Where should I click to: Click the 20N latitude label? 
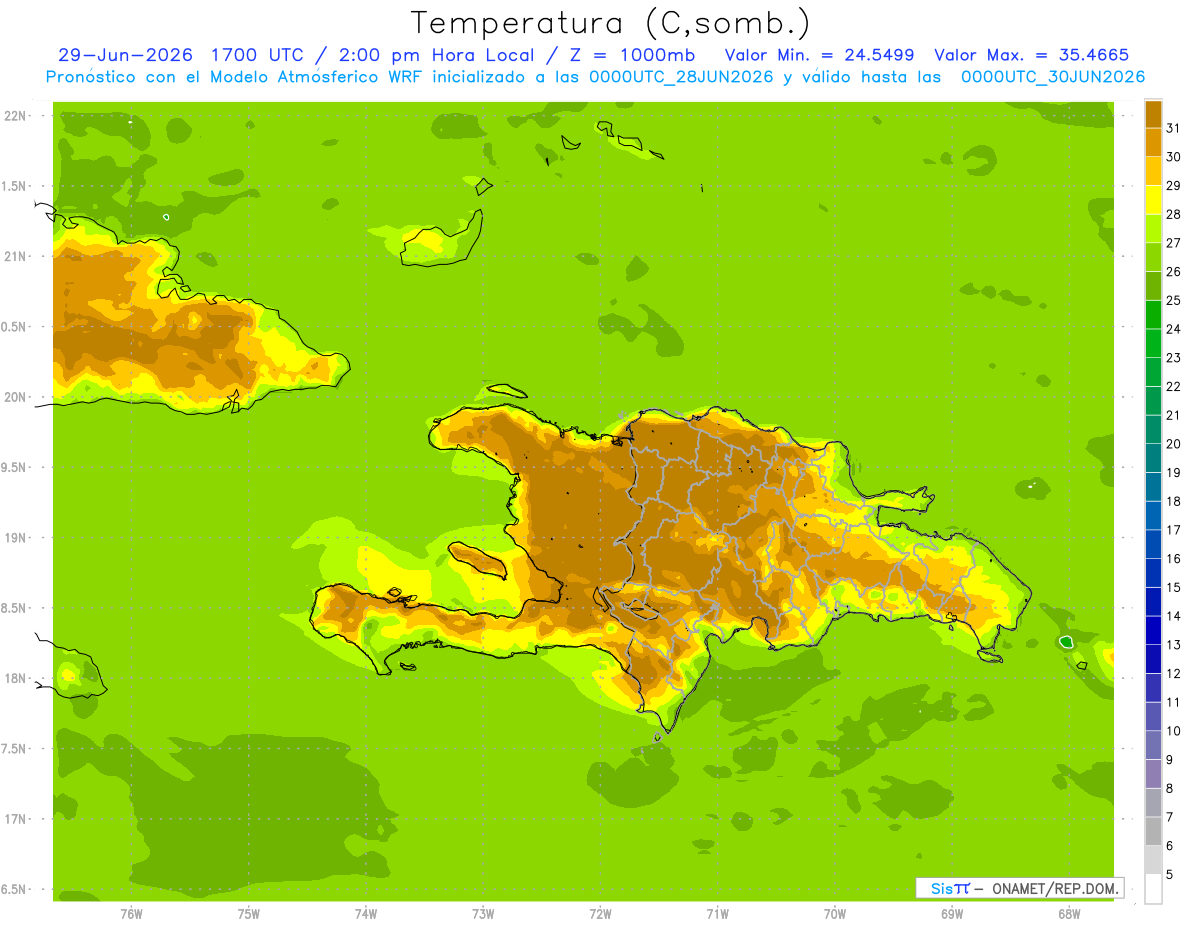15,397
